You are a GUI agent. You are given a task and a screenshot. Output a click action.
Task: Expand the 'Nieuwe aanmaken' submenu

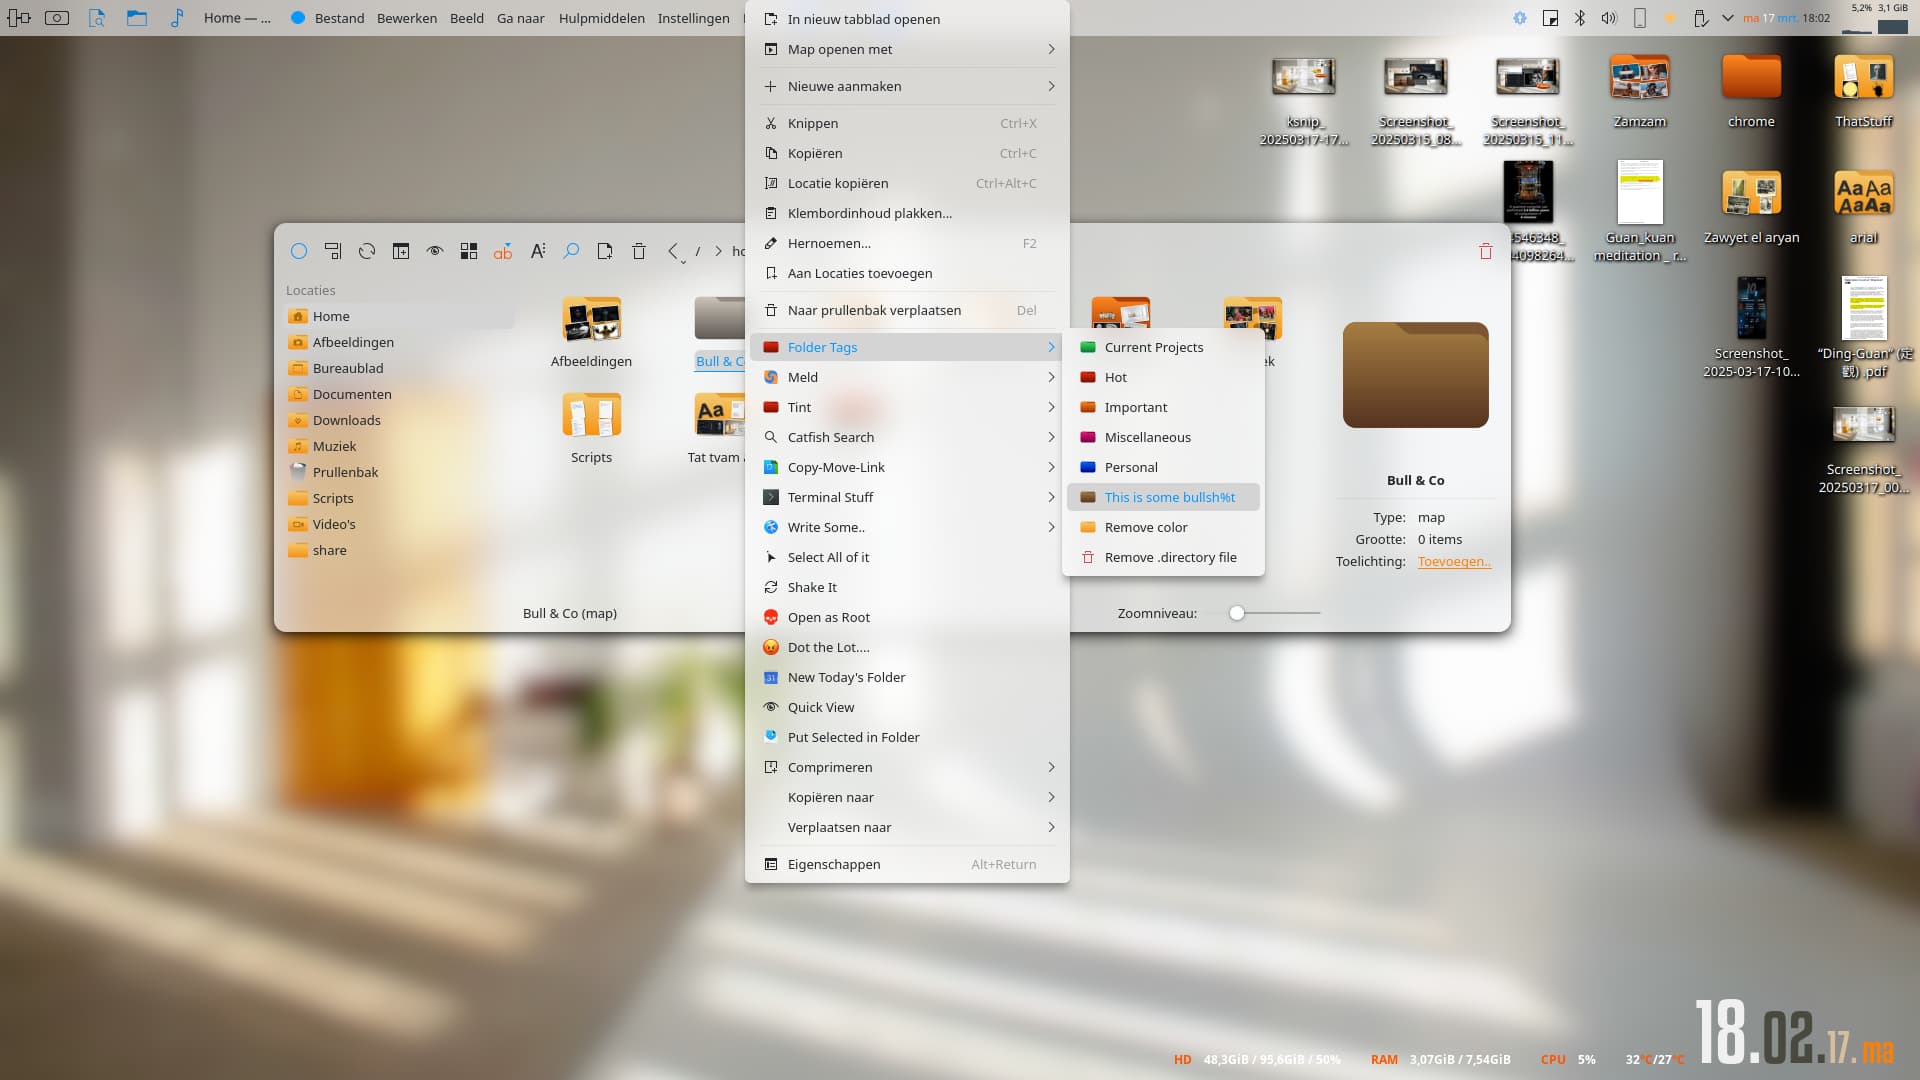(x=907, y=86)
